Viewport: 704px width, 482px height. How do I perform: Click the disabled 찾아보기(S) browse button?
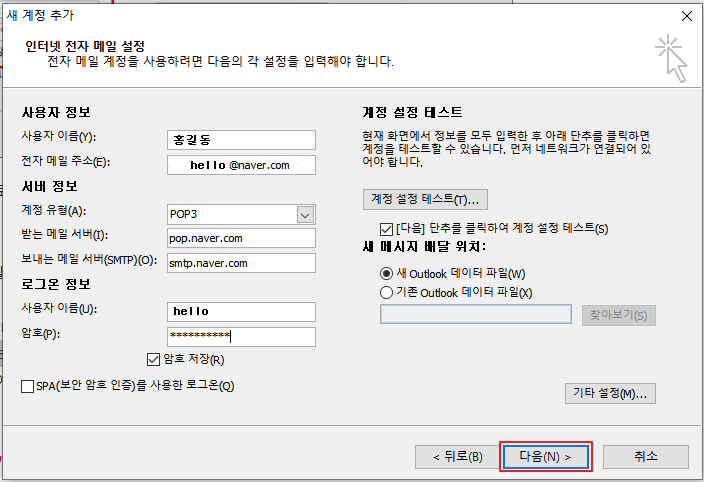tap(619, 315)
